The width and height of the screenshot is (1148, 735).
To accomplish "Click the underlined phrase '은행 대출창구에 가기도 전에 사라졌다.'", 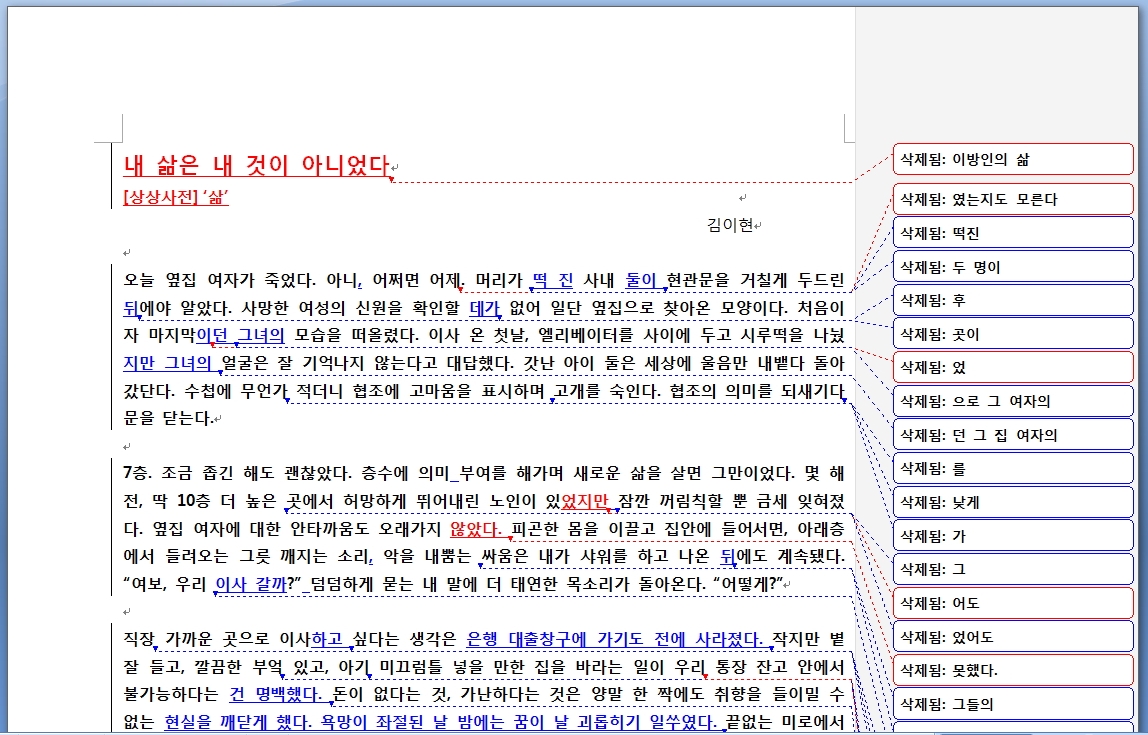I will [615, 639].
